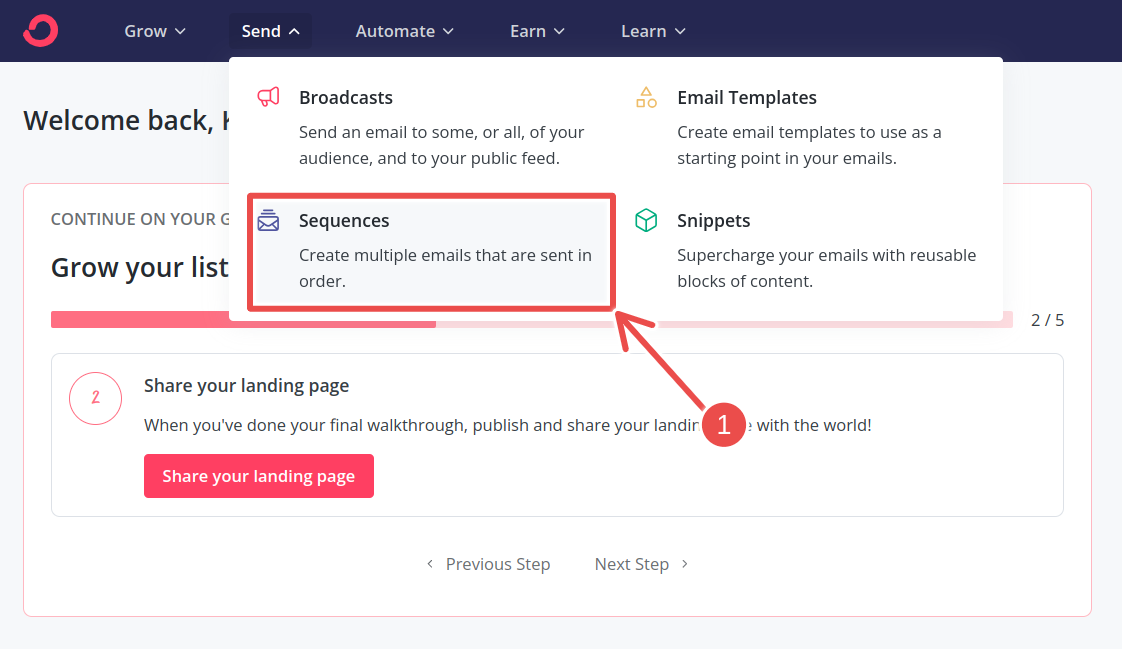Click the circular app logo in the navbar
The height and width of the screenshot is (649, 1122).
[40, 30]
